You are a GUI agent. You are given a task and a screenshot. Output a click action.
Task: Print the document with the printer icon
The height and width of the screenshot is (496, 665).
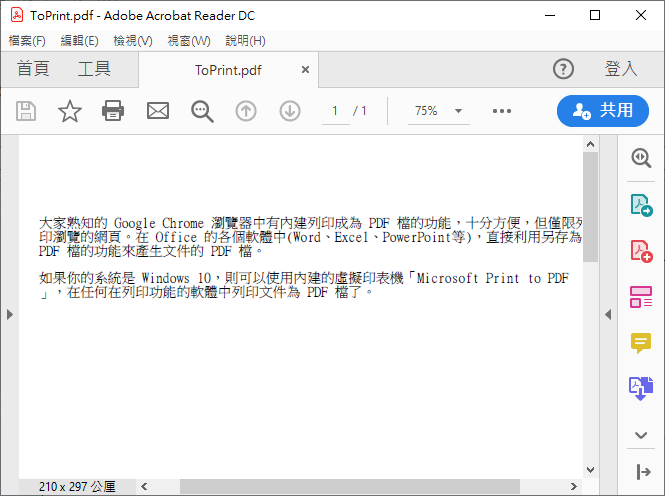pos(113,111)
